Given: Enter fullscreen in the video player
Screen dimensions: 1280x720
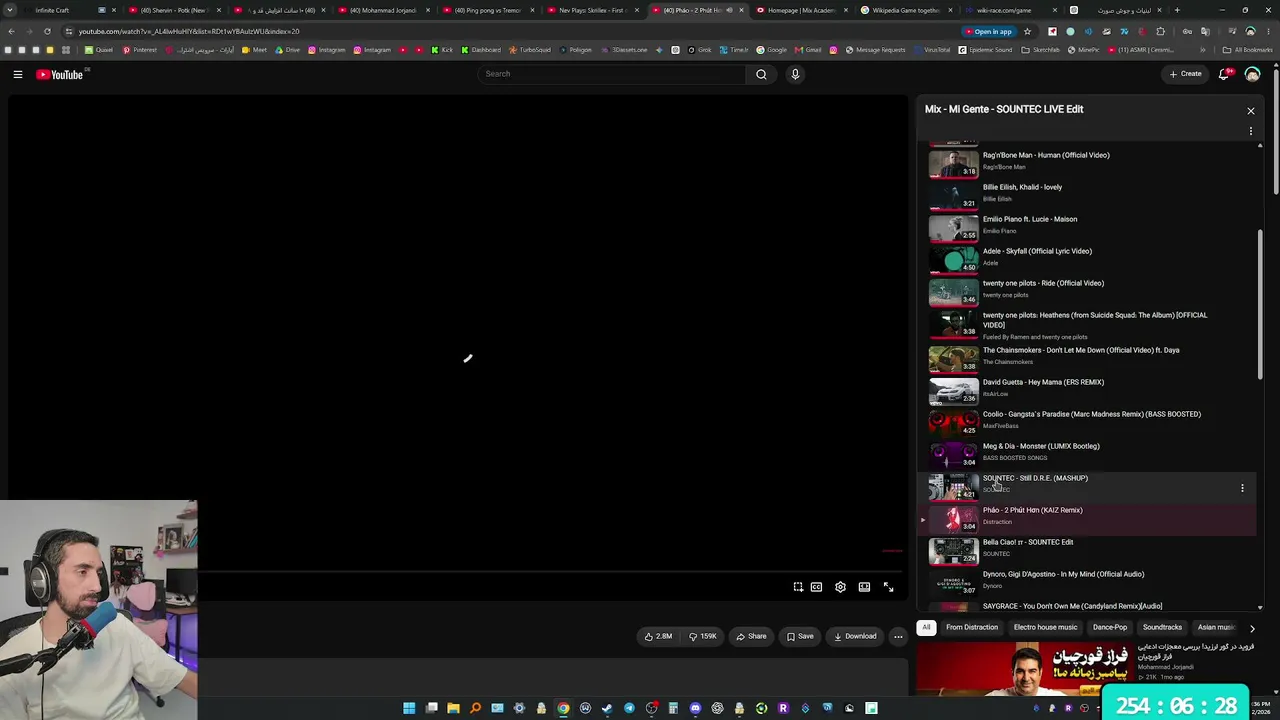Looking at the screenshot, I should click(888, 587).
